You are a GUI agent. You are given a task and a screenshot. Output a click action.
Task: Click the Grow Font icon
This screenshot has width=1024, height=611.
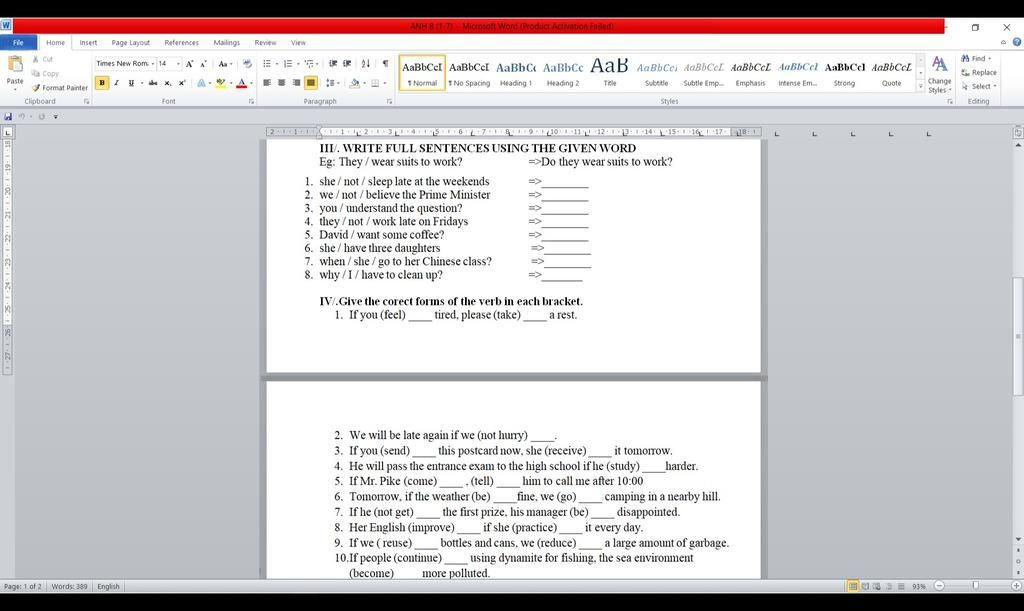pyautogui.click(x=189, y=64)
